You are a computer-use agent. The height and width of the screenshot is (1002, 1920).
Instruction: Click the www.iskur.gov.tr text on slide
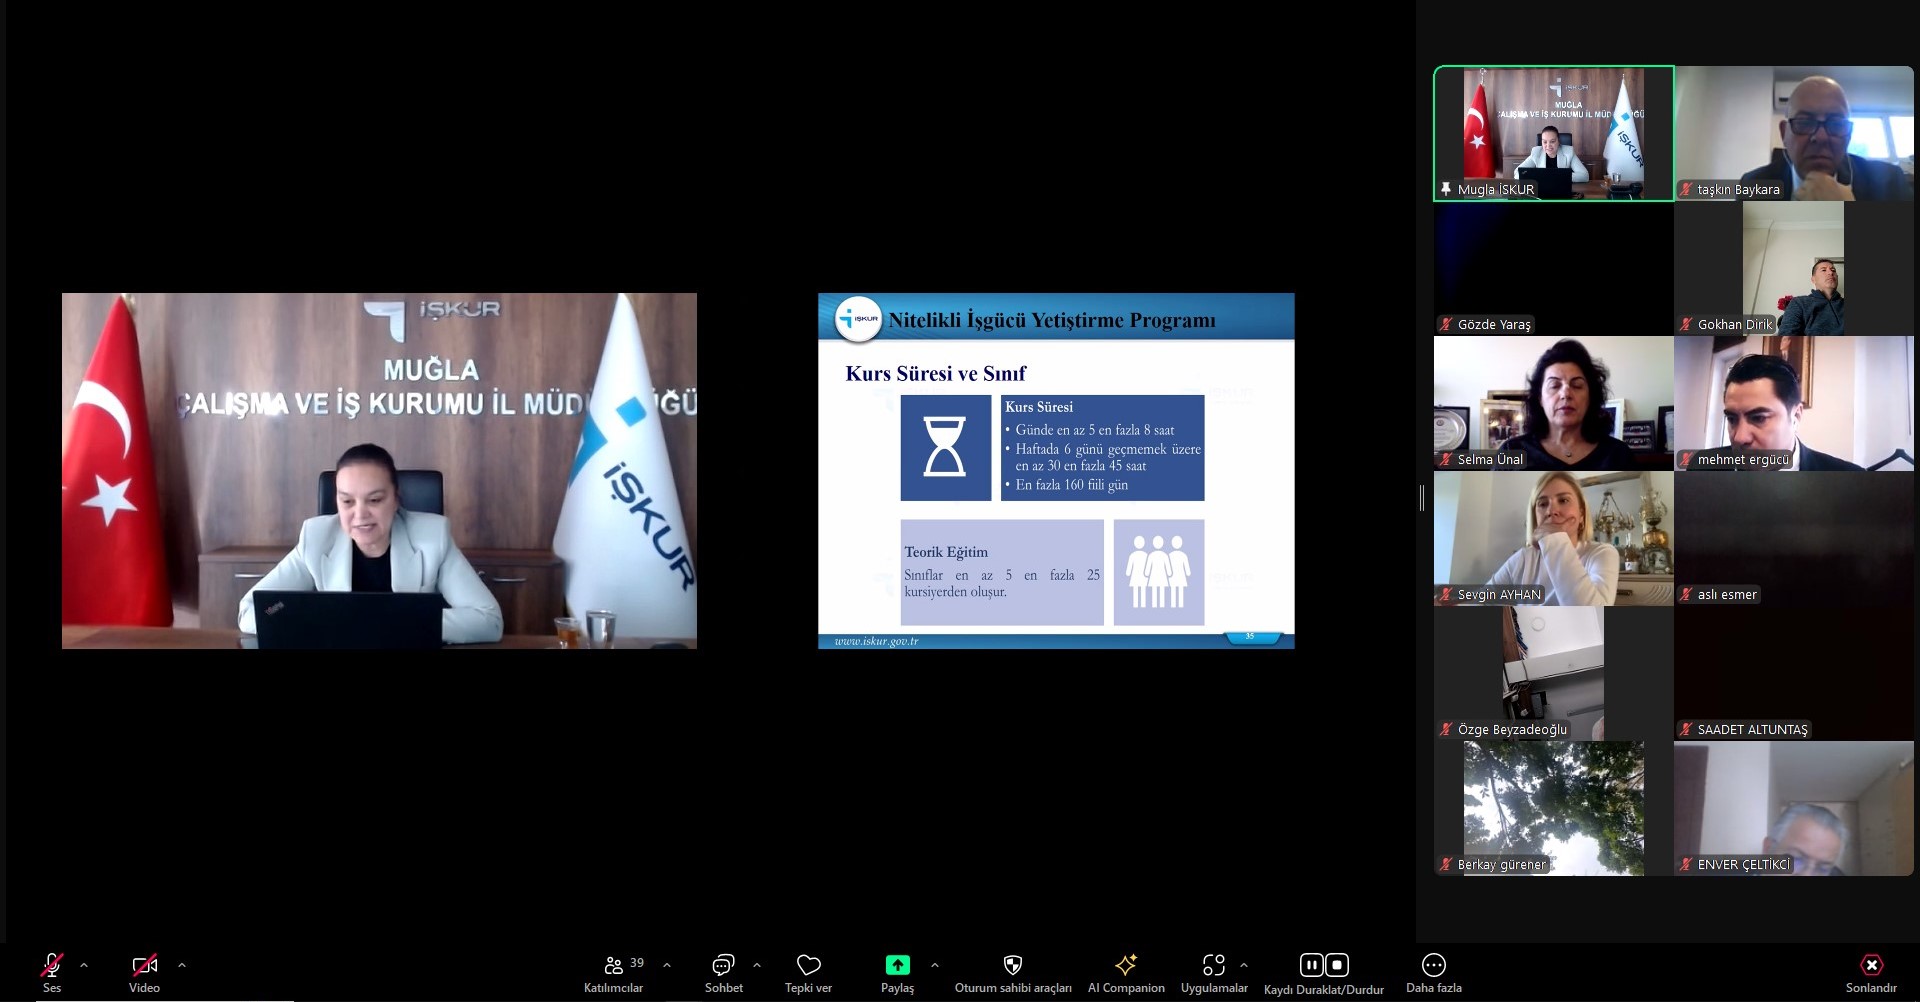click(876, 641)
